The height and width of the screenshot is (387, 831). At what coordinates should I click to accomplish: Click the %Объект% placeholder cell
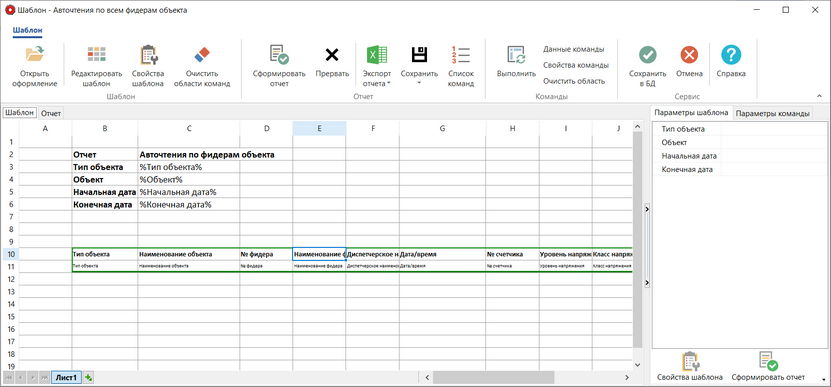pos(189,180)
